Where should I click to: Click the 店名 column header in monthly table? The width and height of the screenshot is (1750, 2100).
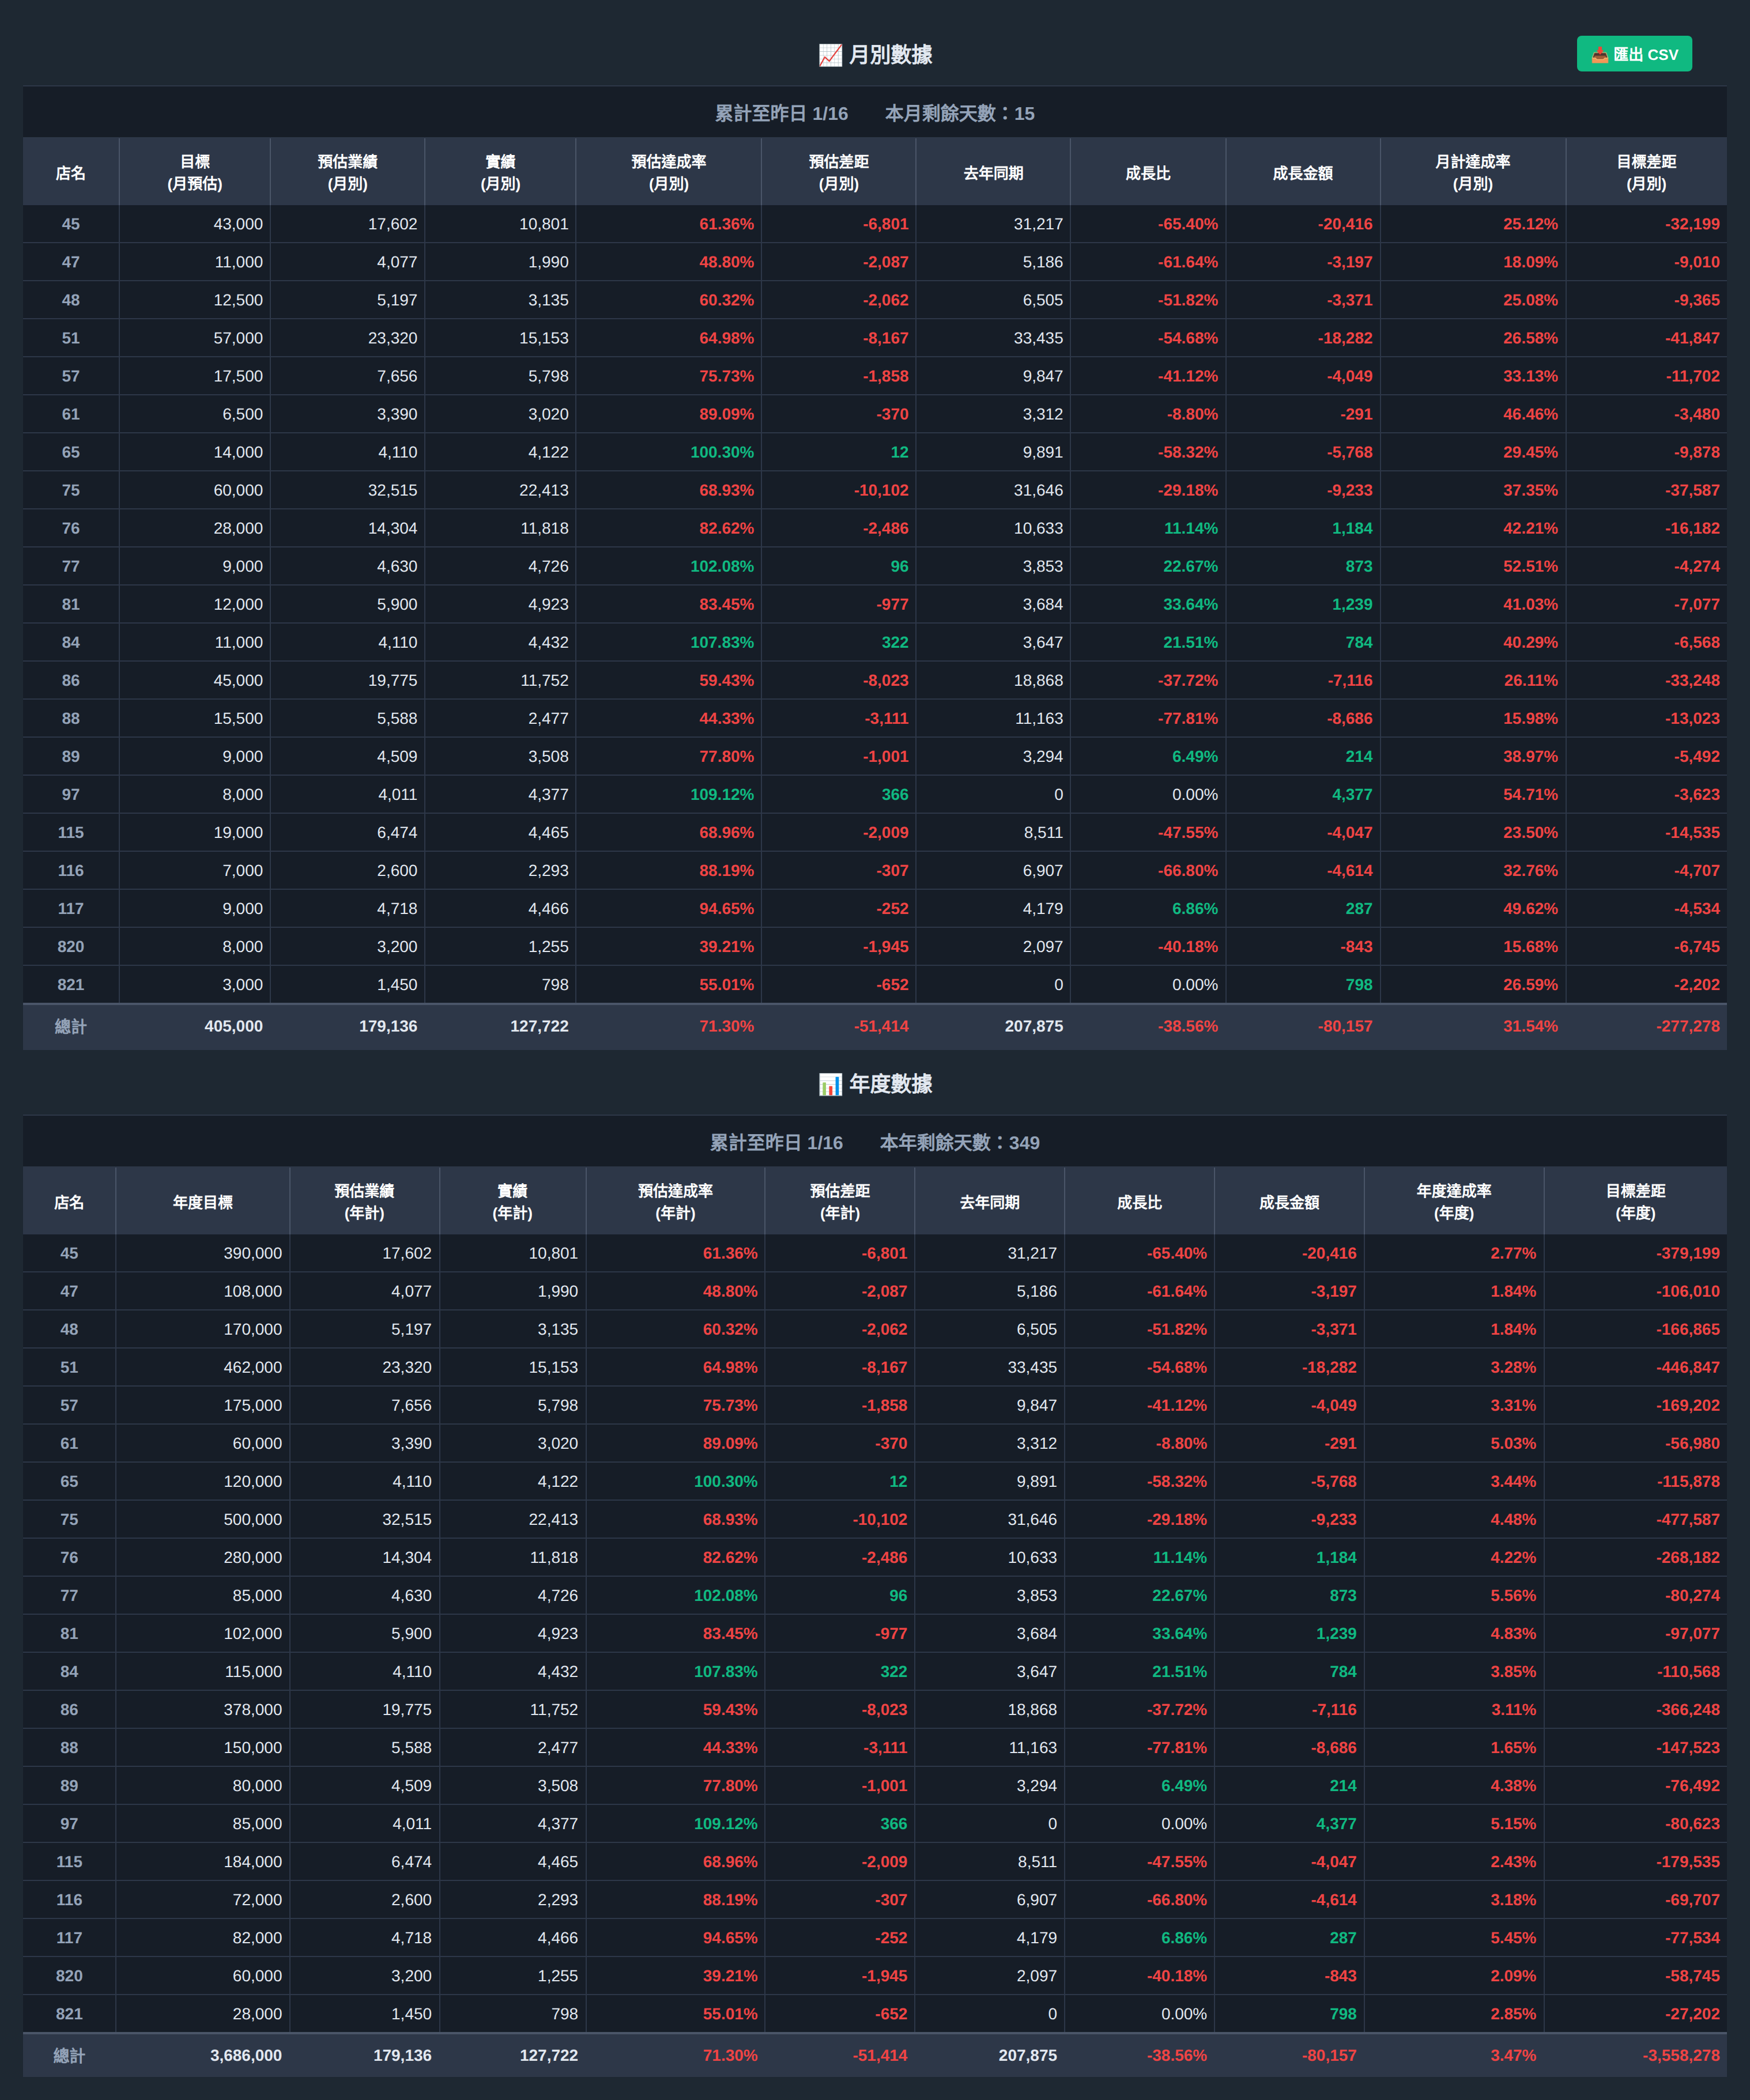click(x=70, y=173)
